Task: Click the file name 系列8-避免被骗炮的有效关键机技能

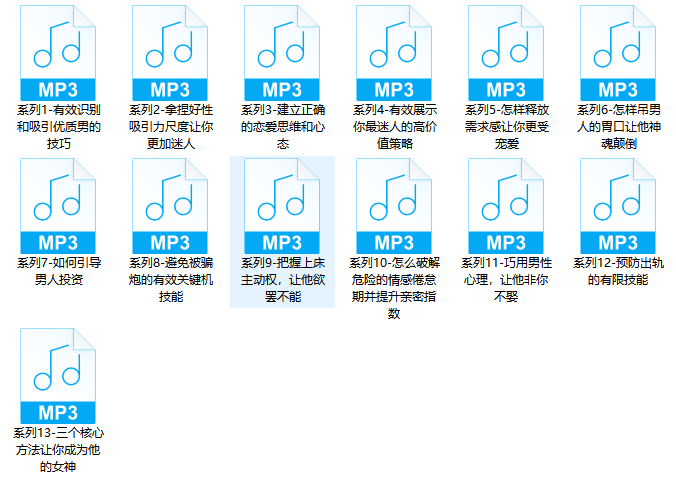Action: pyautogui.click(x=171, y=280)
